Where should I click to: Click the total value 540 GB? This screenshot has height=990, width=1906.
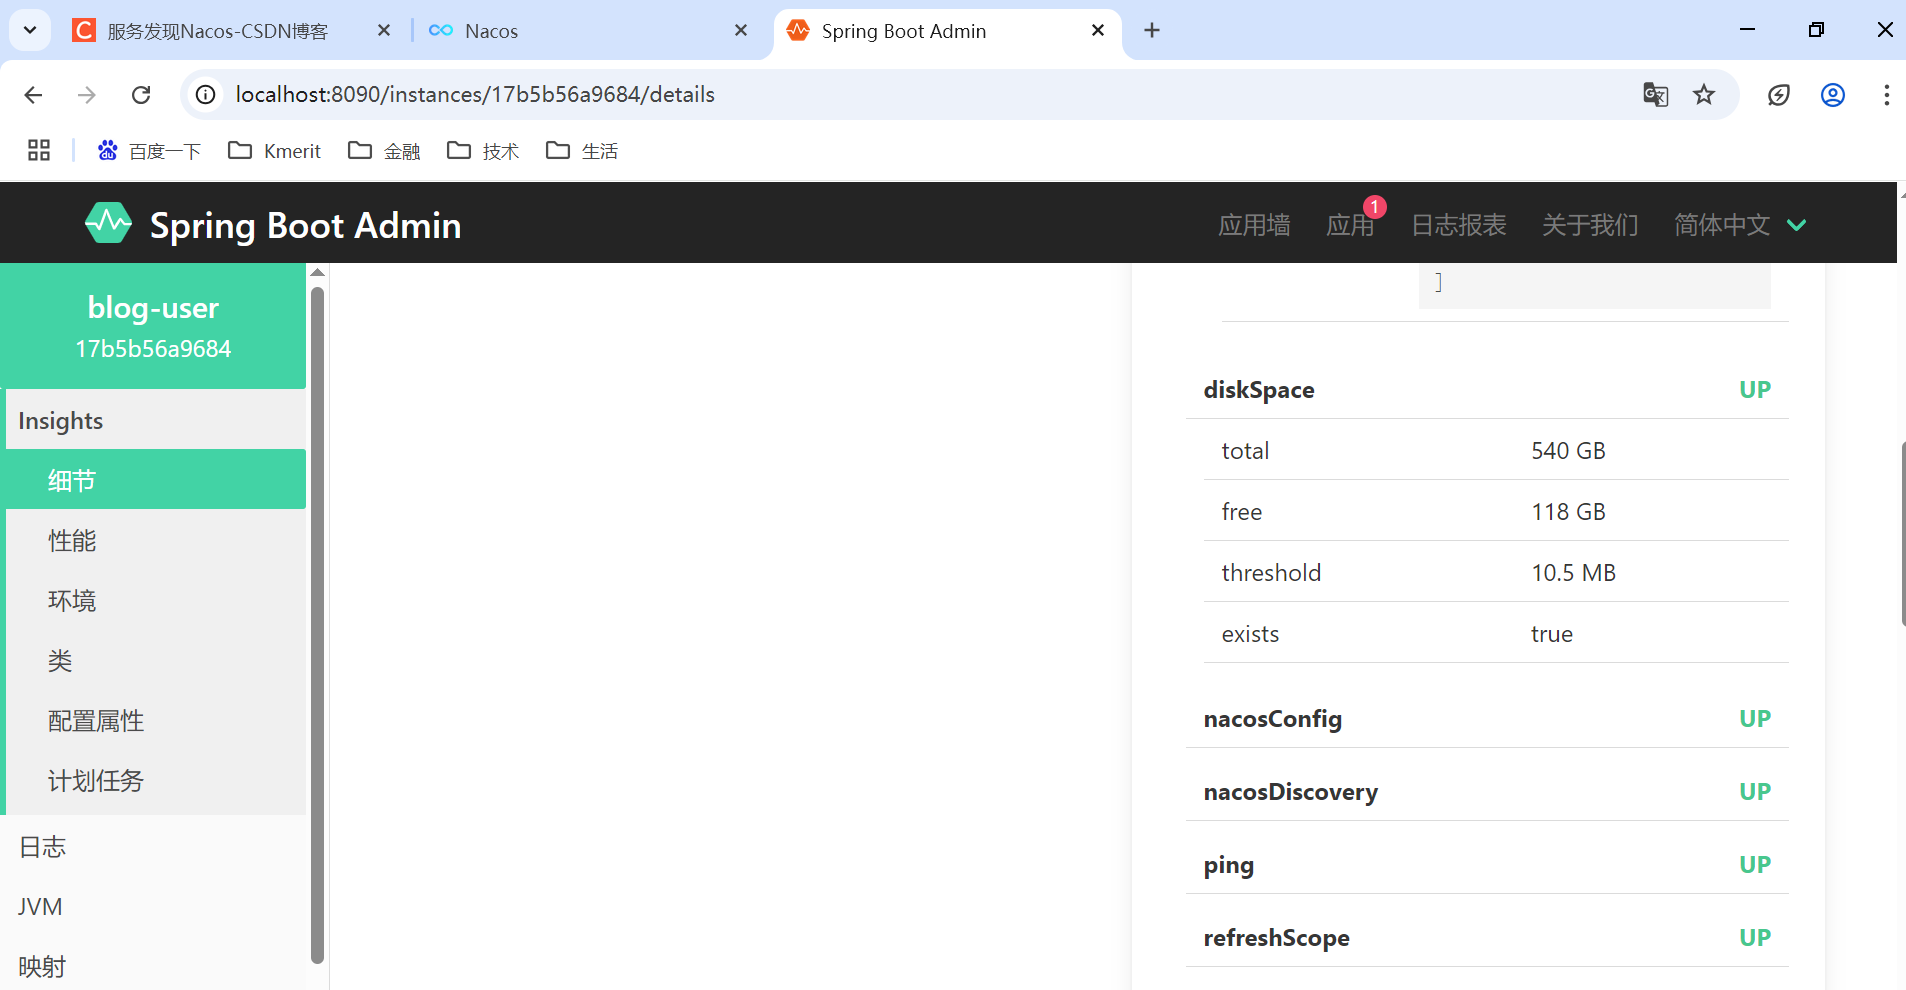pyautogui.click(x=1568, y=451)
